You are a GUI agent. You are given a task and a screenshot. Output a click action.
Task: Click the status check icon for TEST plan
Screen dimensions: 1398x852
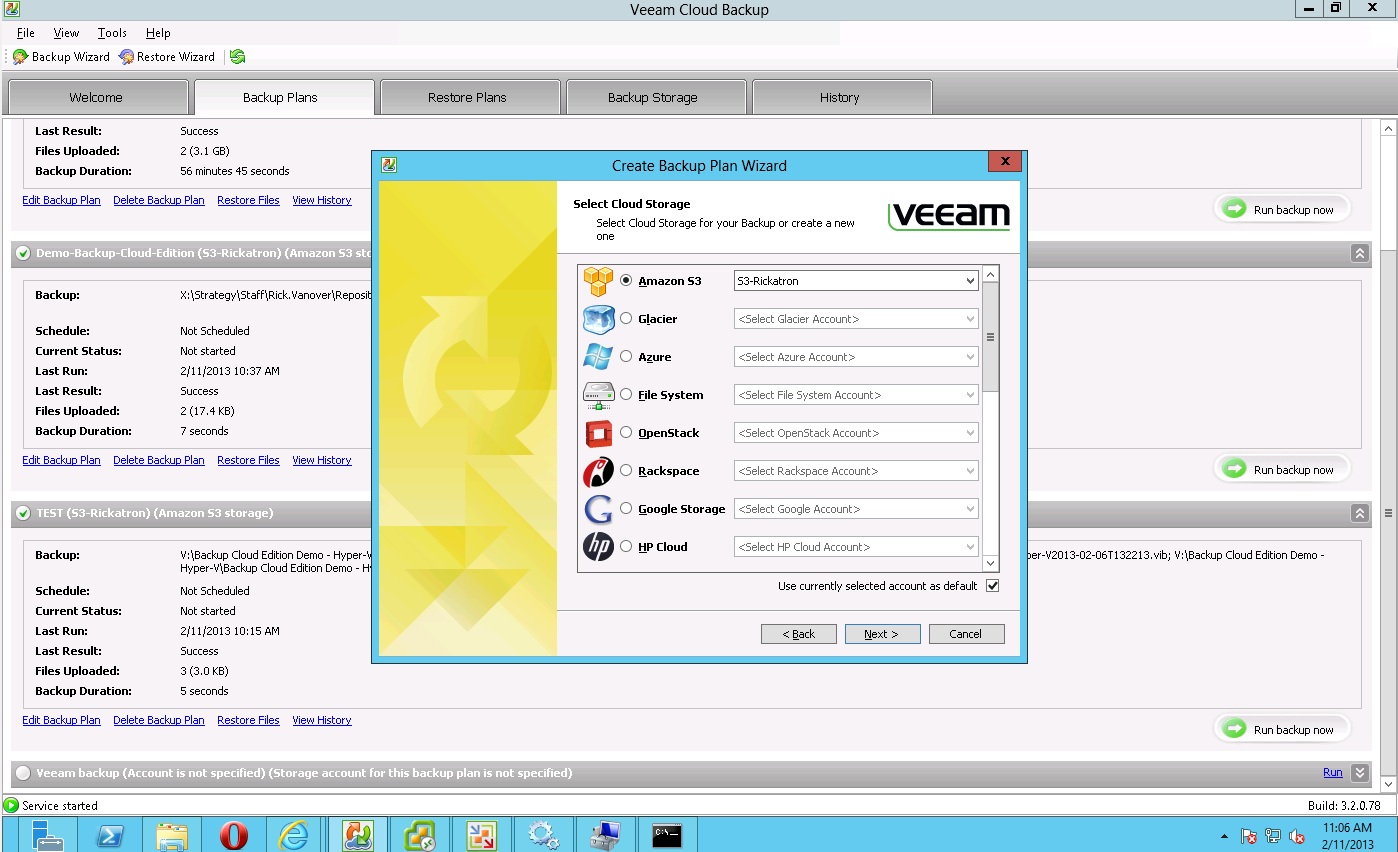pyautogui.click(x=23, y=513)
